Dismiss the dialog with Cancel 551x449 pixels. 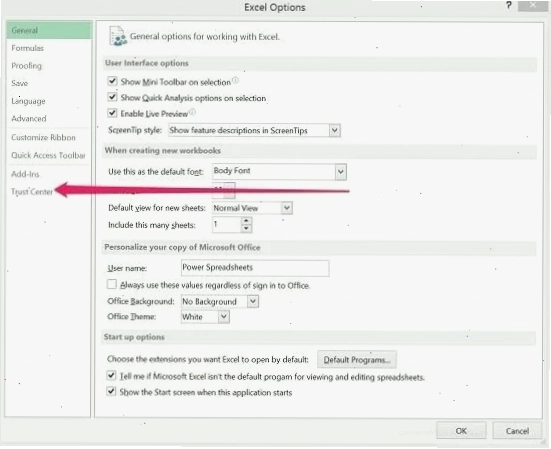click(517, 431)
